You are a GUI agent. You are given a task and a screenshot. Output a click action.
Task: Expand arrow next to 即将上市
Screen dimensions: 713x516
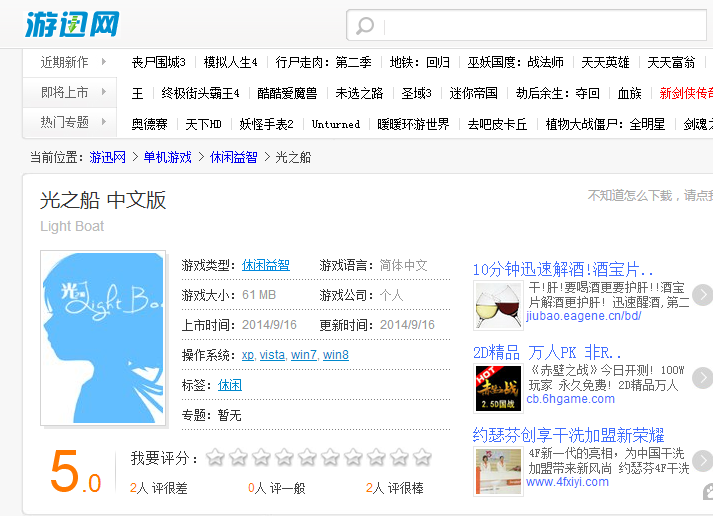point(104,92)
